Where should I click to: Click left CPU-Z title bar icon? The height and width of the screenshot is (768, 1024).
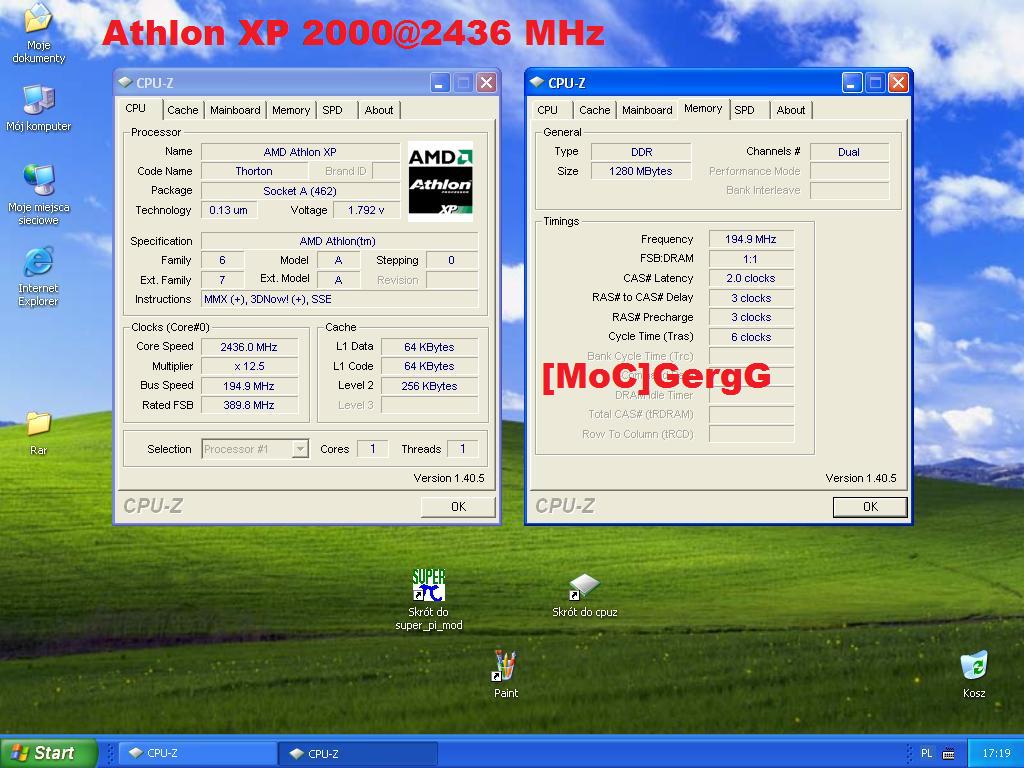pyautogui.click(x=125, y=82)
